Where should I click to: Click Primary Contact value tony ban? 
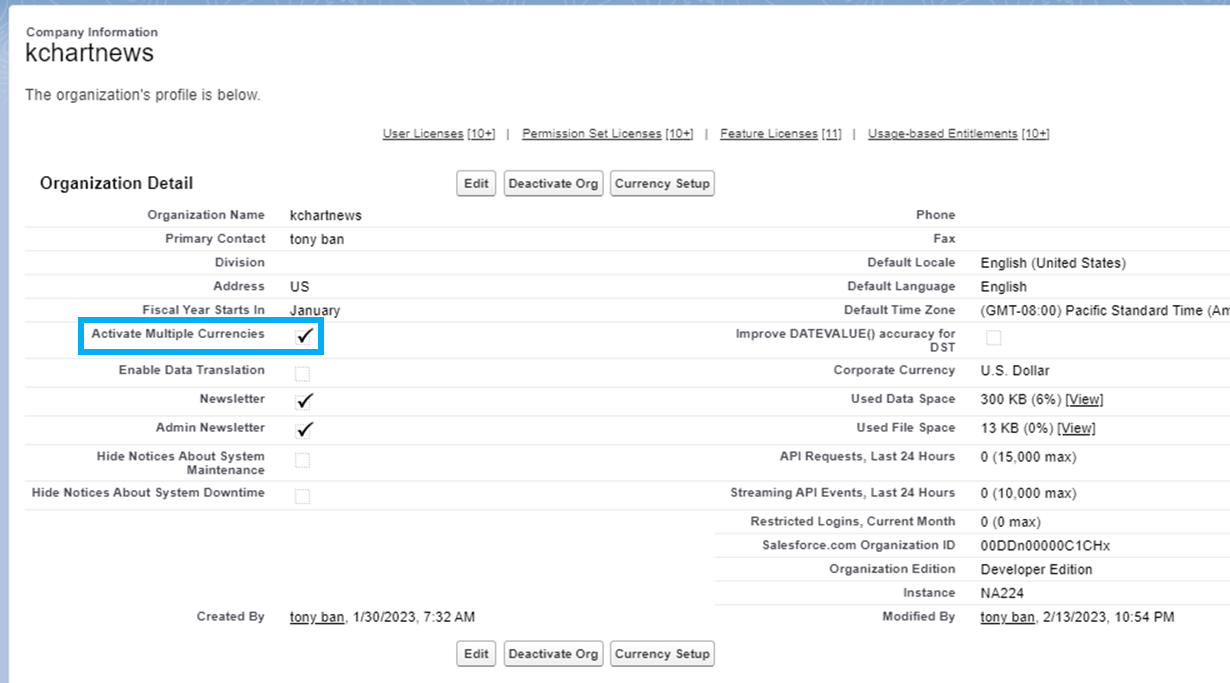coord(317,239)
